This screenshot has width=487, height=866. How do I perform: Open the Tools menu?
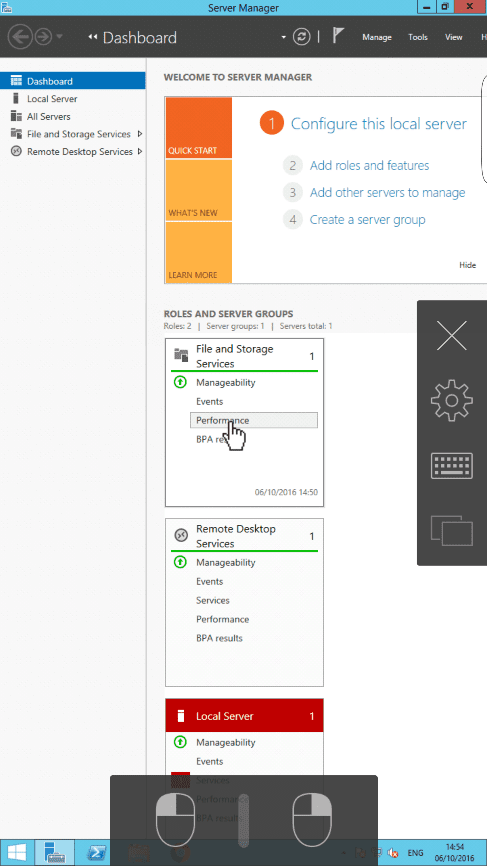(418, 37)
